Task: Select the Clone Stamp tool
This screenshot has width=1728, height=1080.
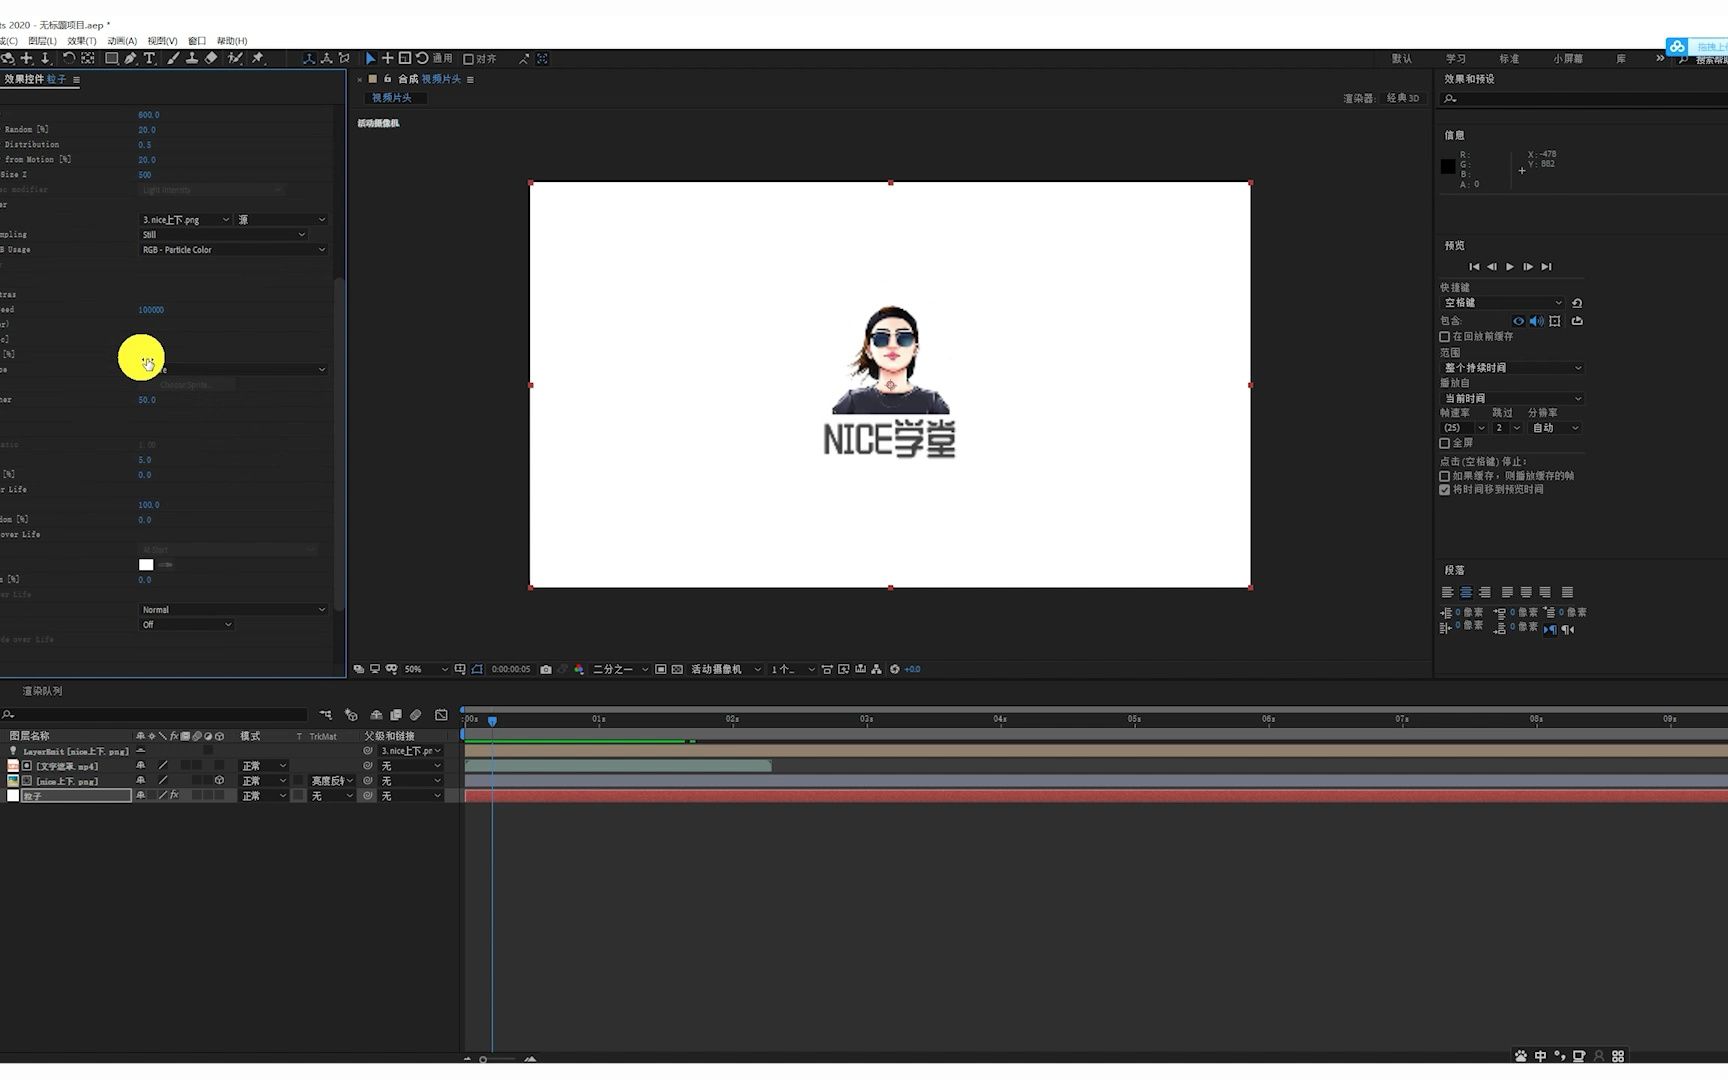Action: click(192, 59)
